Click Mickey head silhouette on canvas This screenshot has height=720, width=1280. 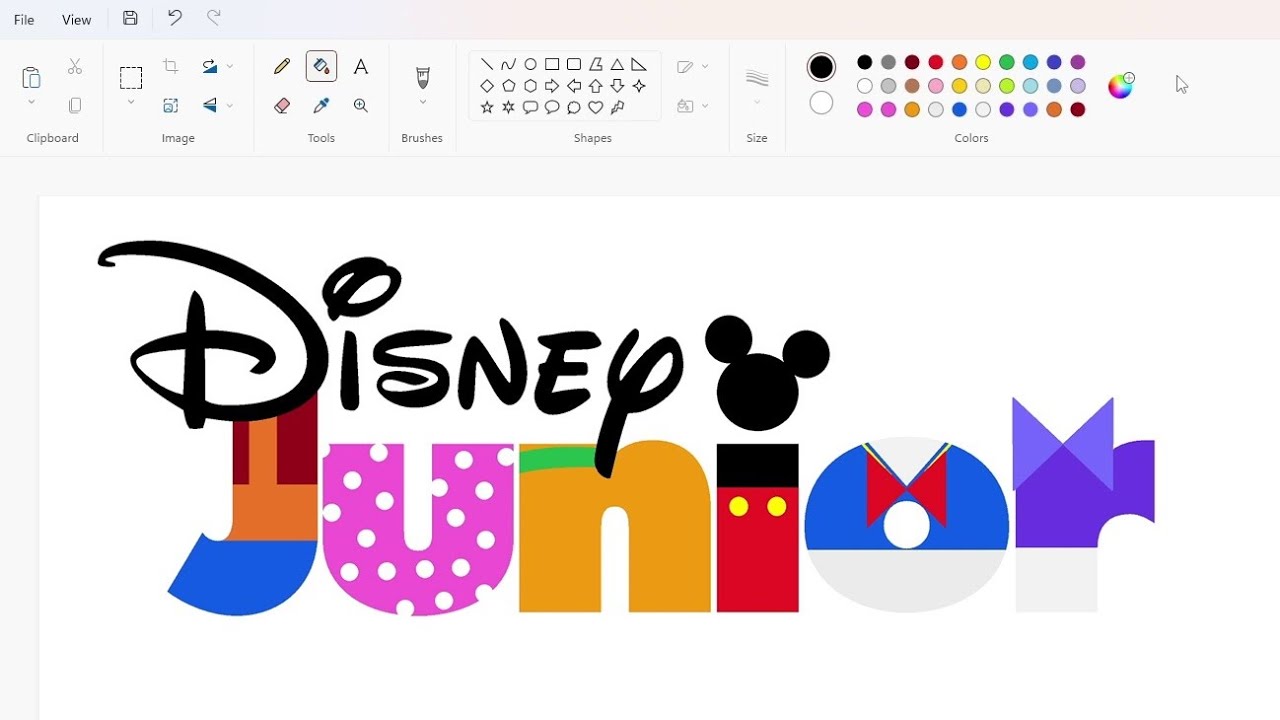[766, 372]
